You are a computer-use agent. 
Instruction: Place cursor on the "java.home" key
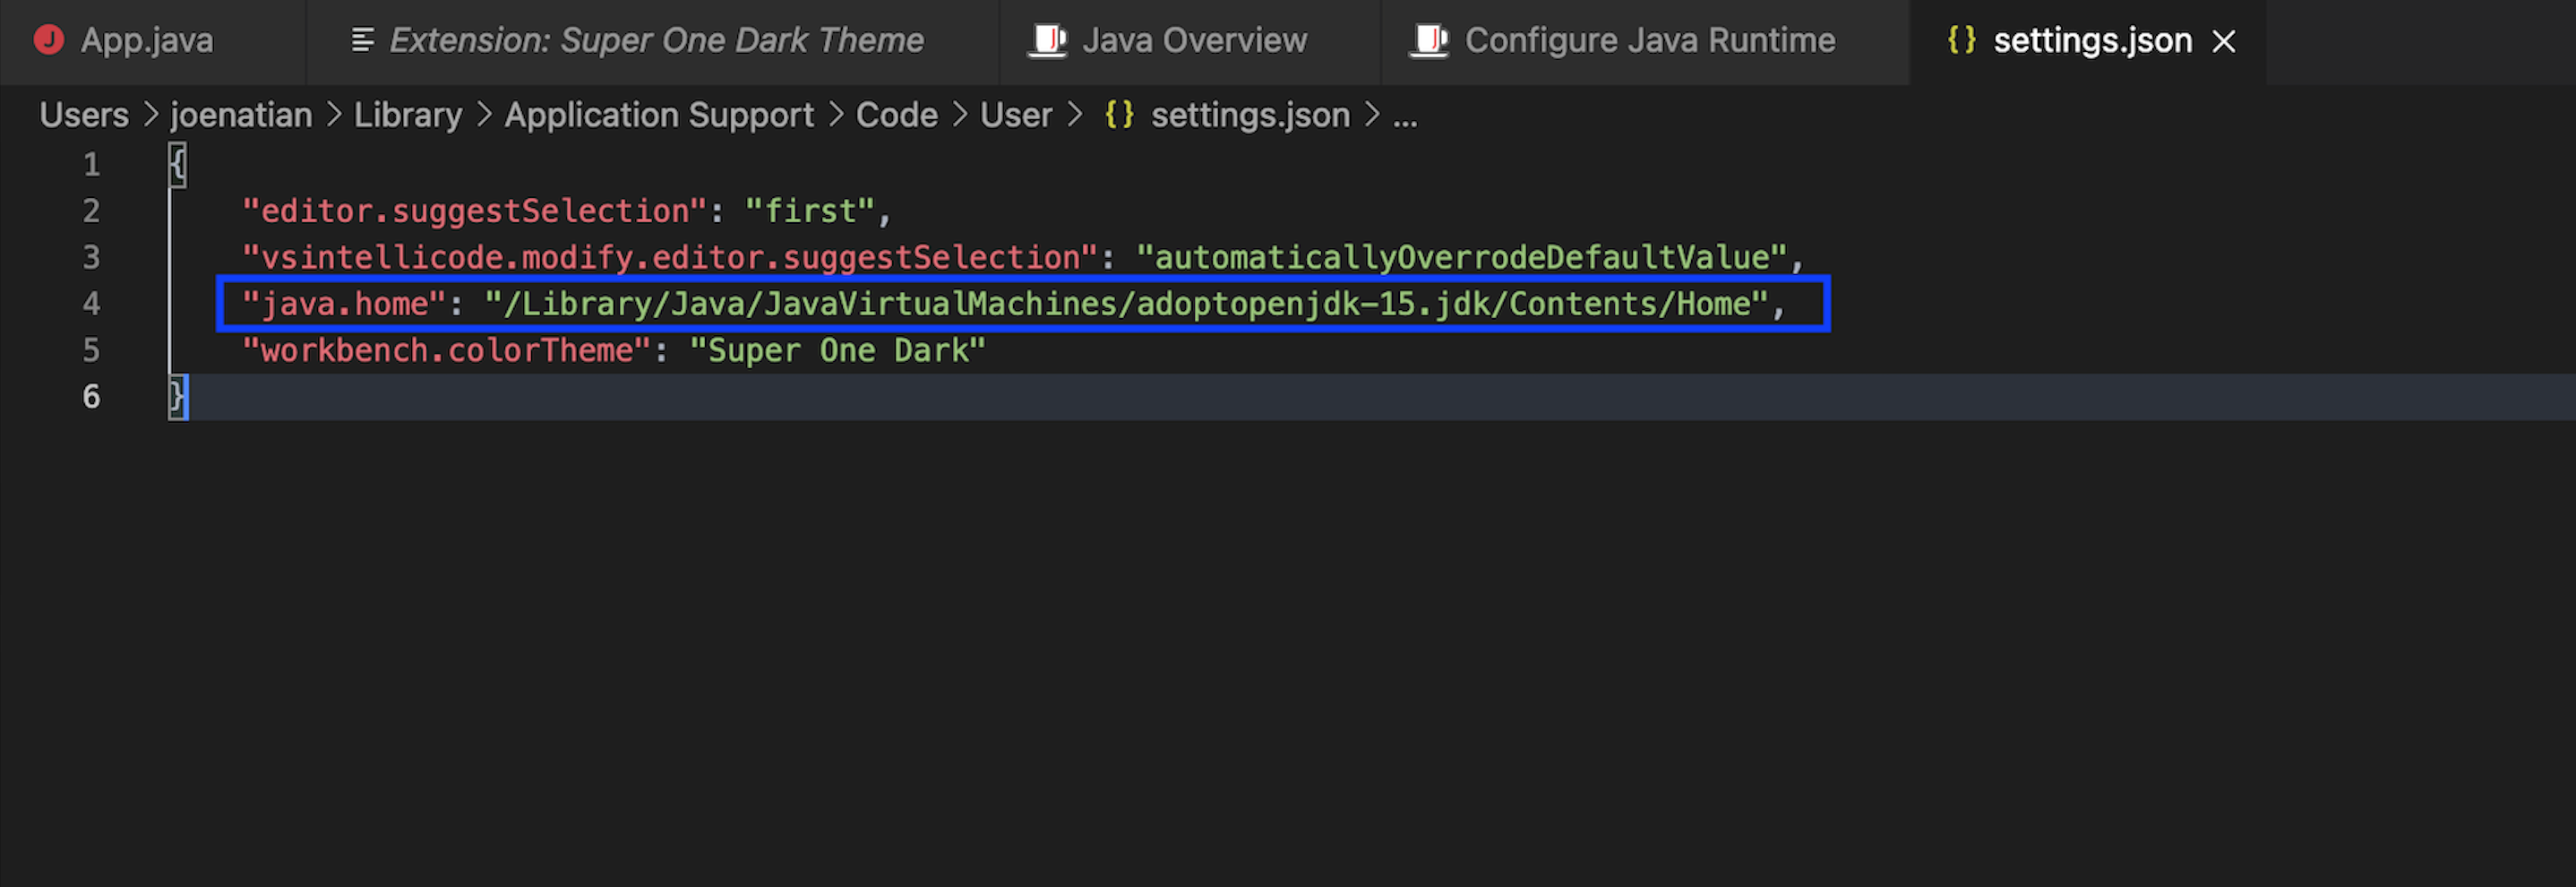(x=344, y=304)
